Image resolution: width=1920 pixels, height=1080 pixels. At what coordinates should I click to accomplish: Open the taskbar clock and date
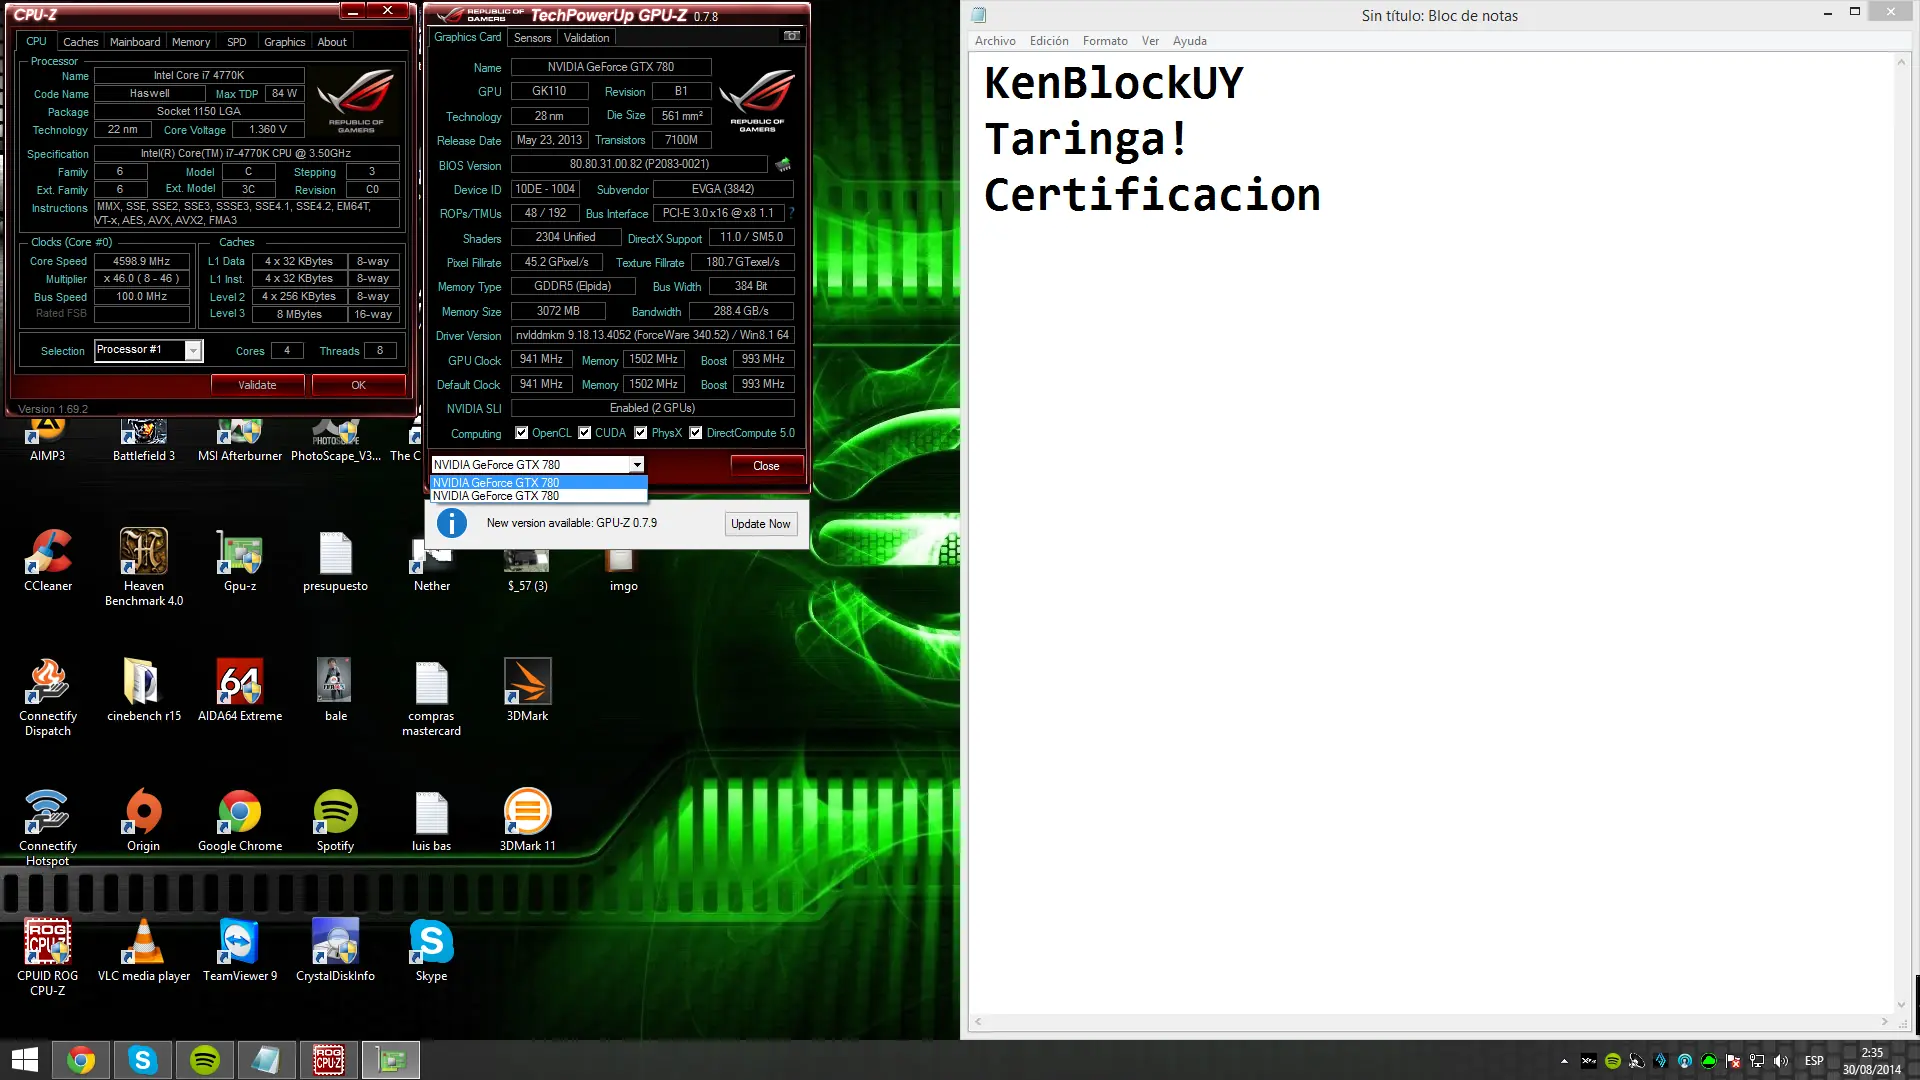pos(1872,1061)
